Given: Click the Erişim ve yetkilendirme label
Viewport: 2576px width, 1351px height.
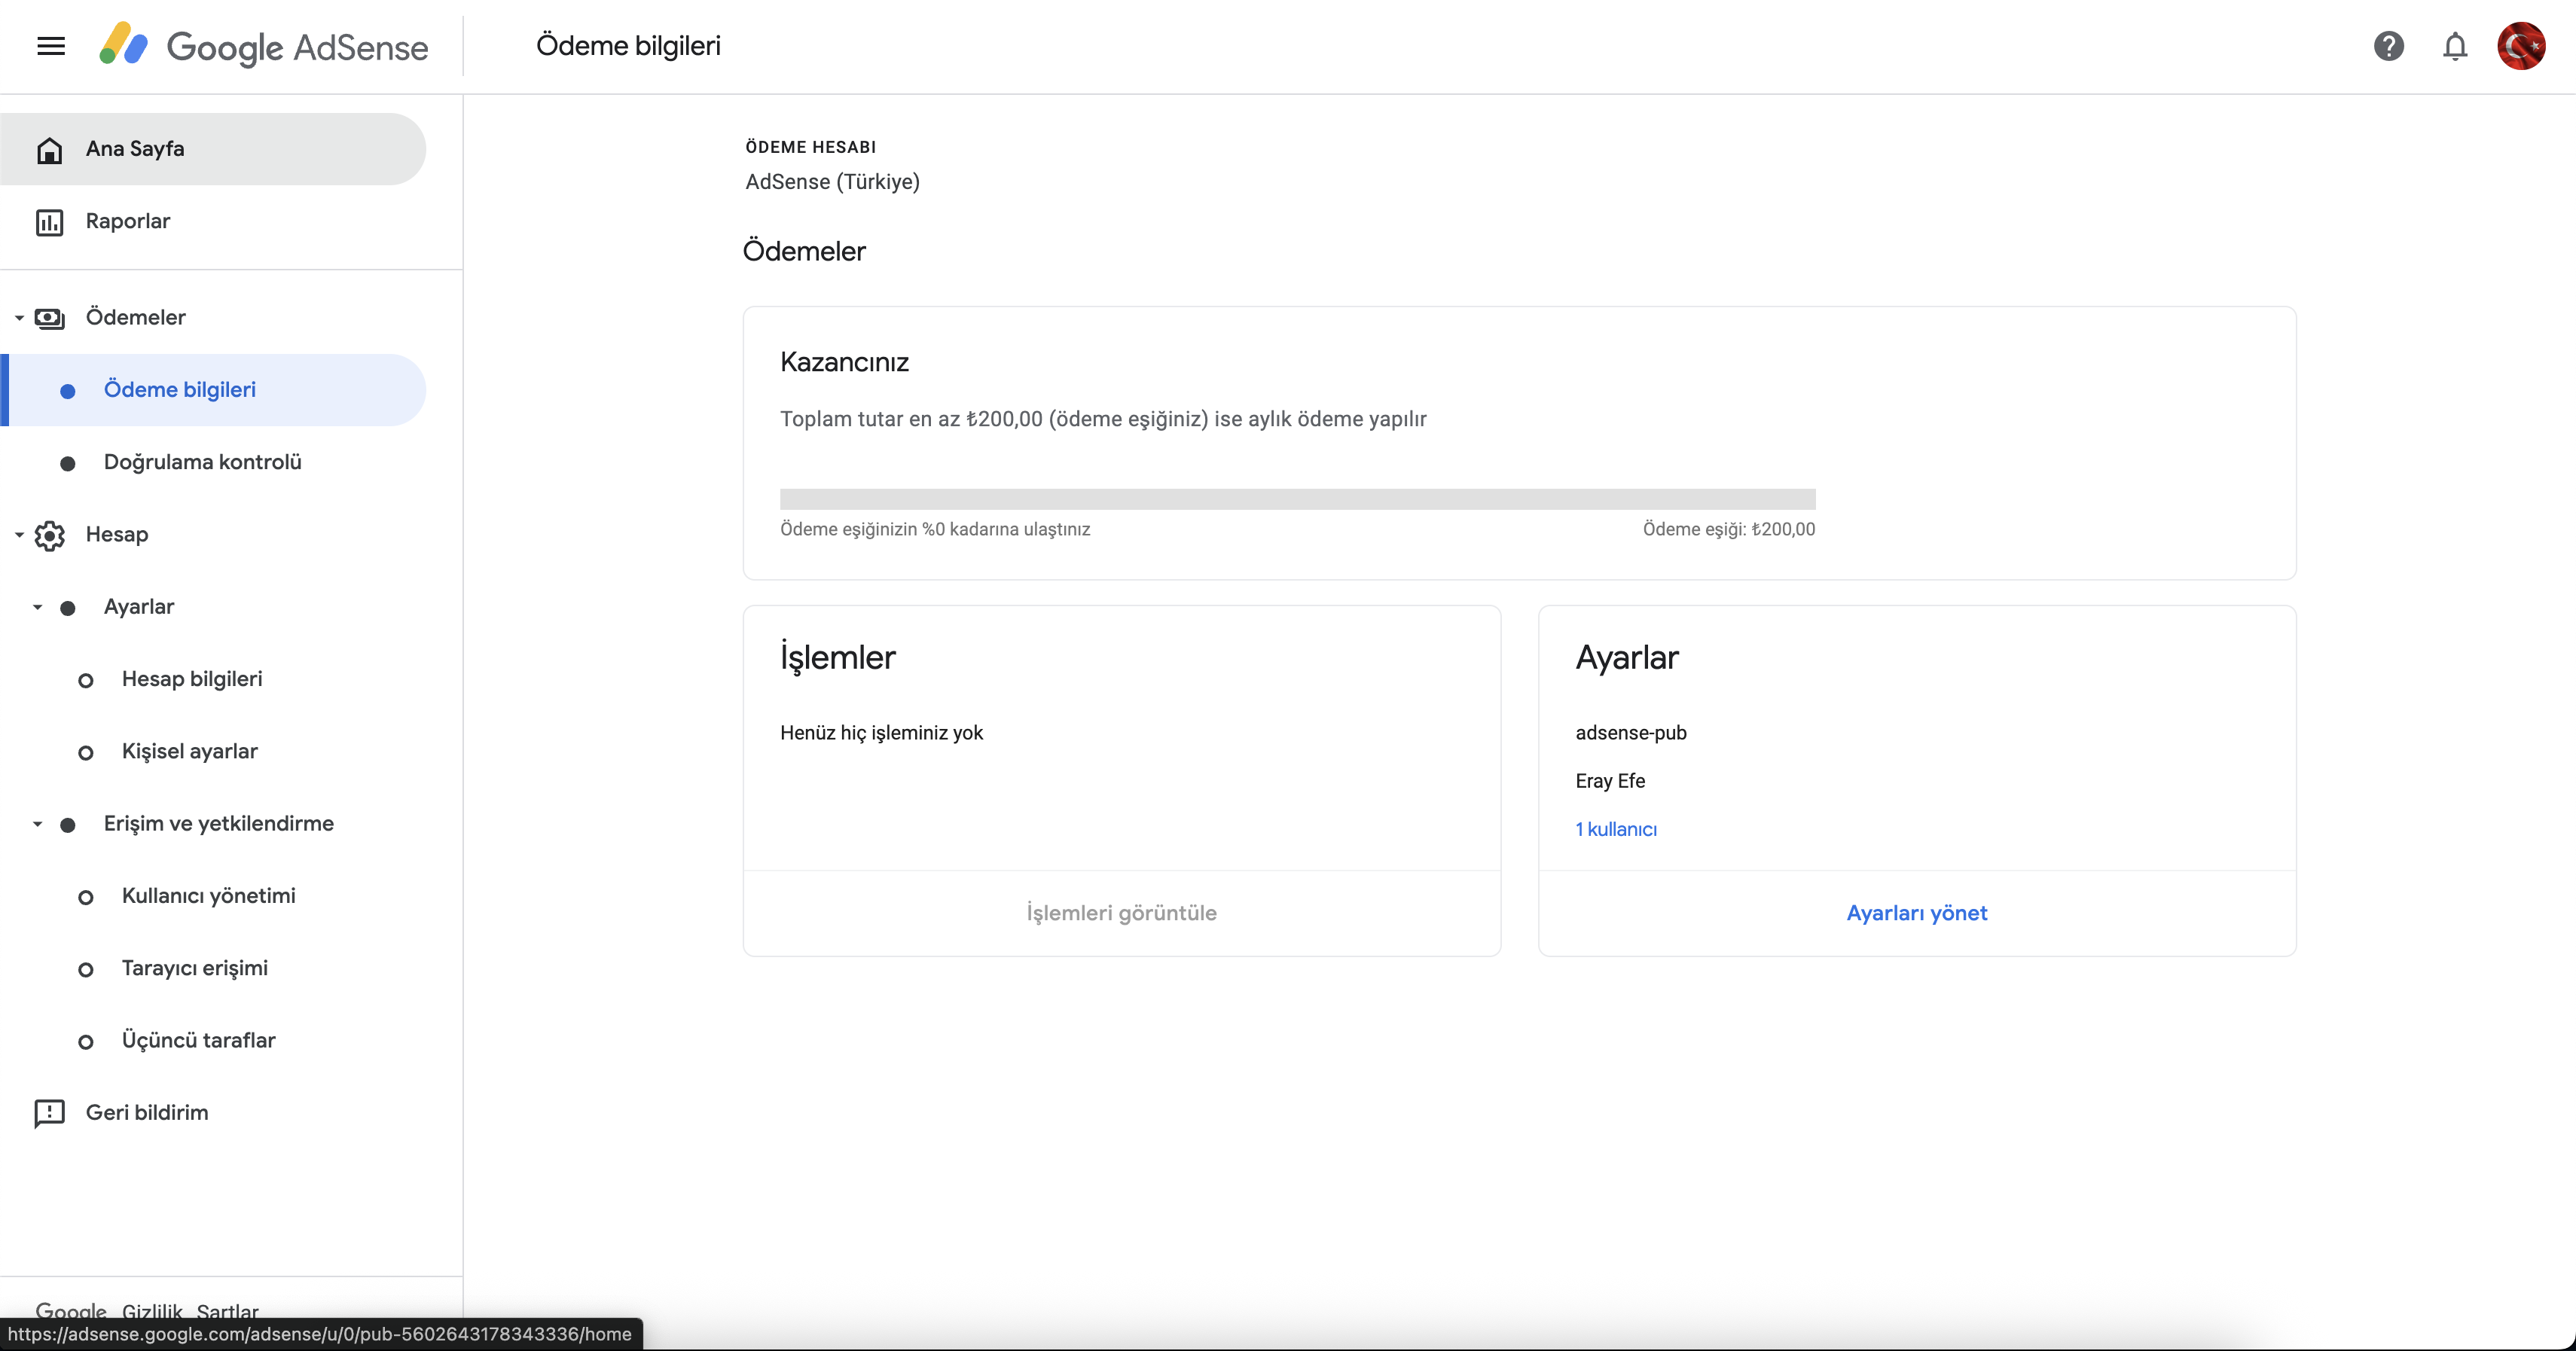Looking at the screenshot, I should click(219, 823).
